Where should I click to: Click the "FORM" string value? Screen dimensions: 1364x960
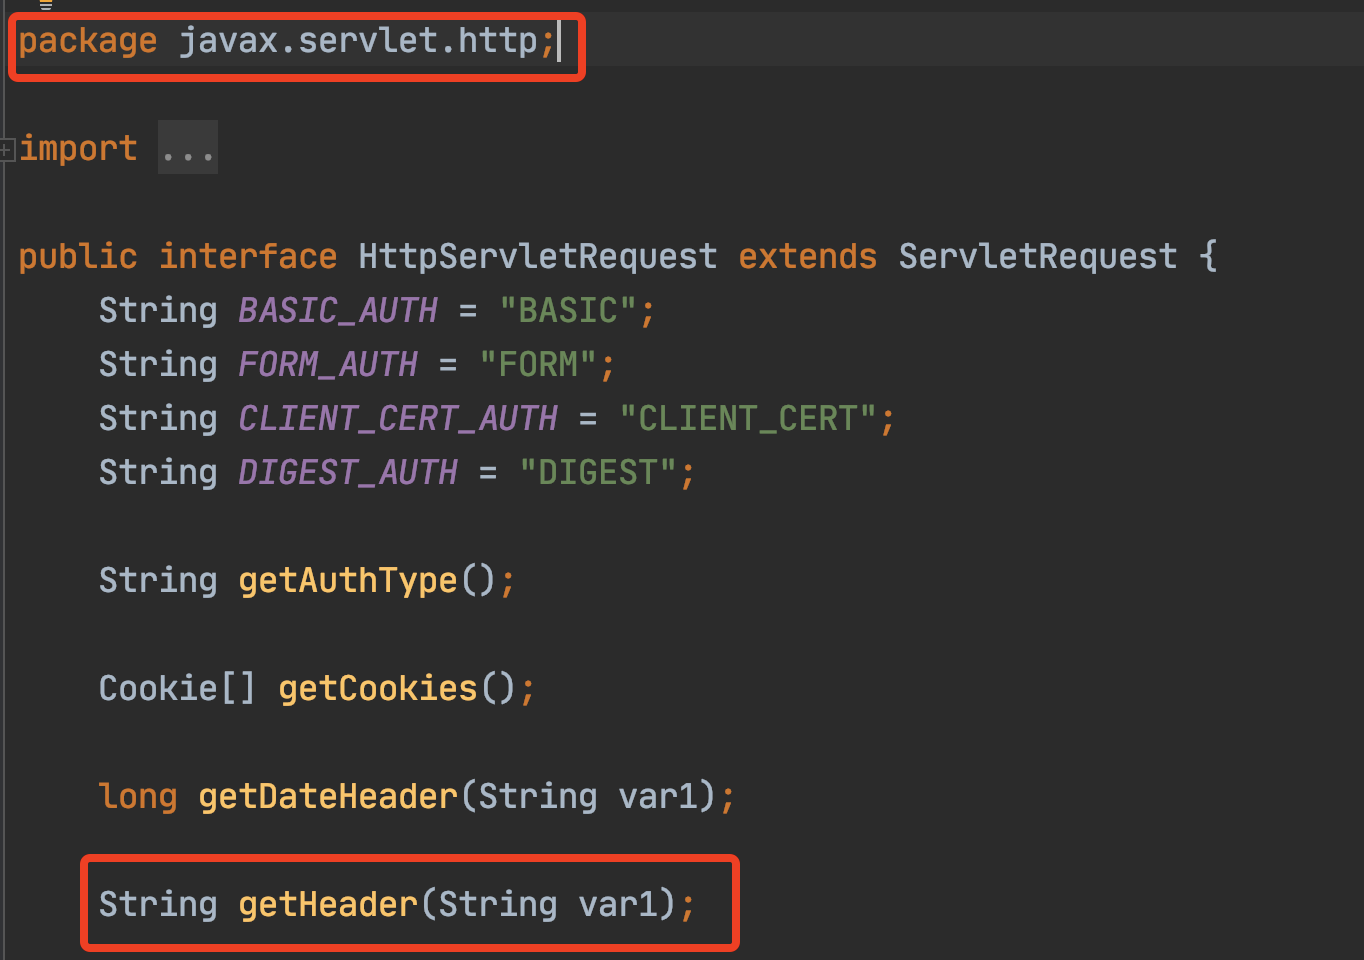point(538,365)
